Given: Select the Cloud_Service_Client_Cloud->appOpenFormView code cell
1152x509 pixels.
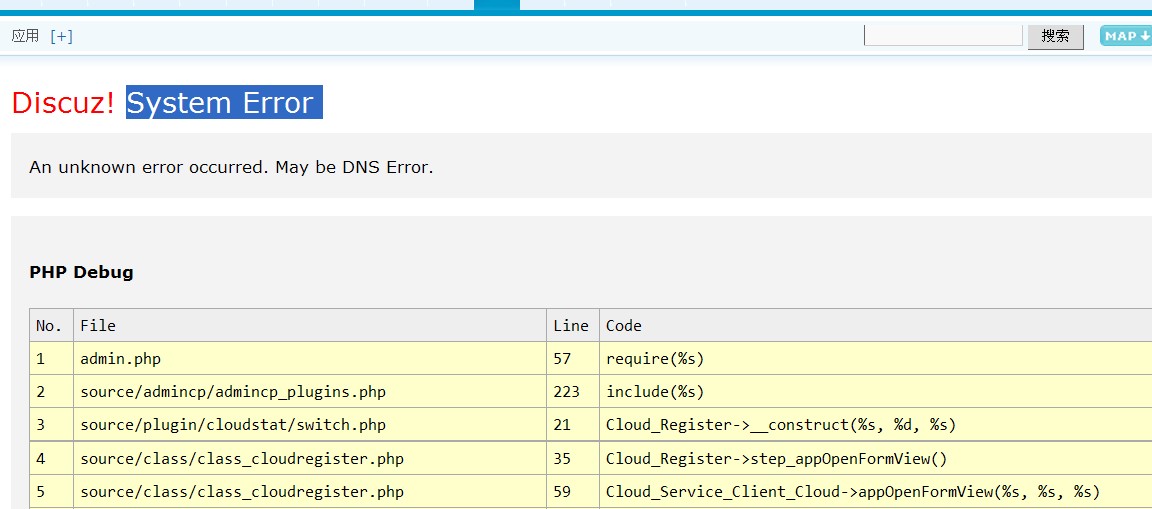Looking at the screenshot, I should coord(876,491).
